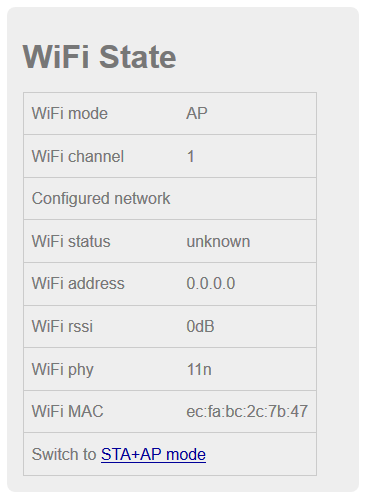Viewport: 366px width, 501px height.
Task: Select the Configured network label
Action: [x=101, y=199]
